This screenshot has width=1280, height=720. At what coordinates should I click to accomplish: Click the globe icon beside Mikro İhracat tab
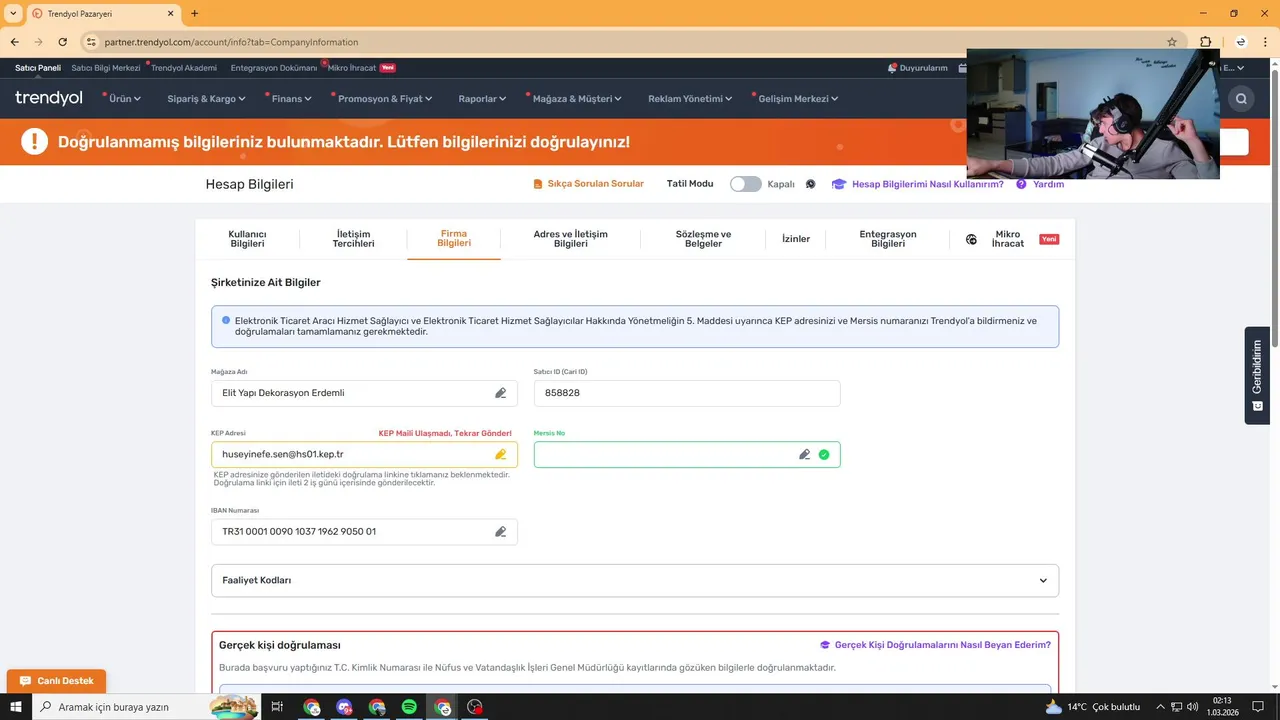pyautogui.click(x=971, y=240)
